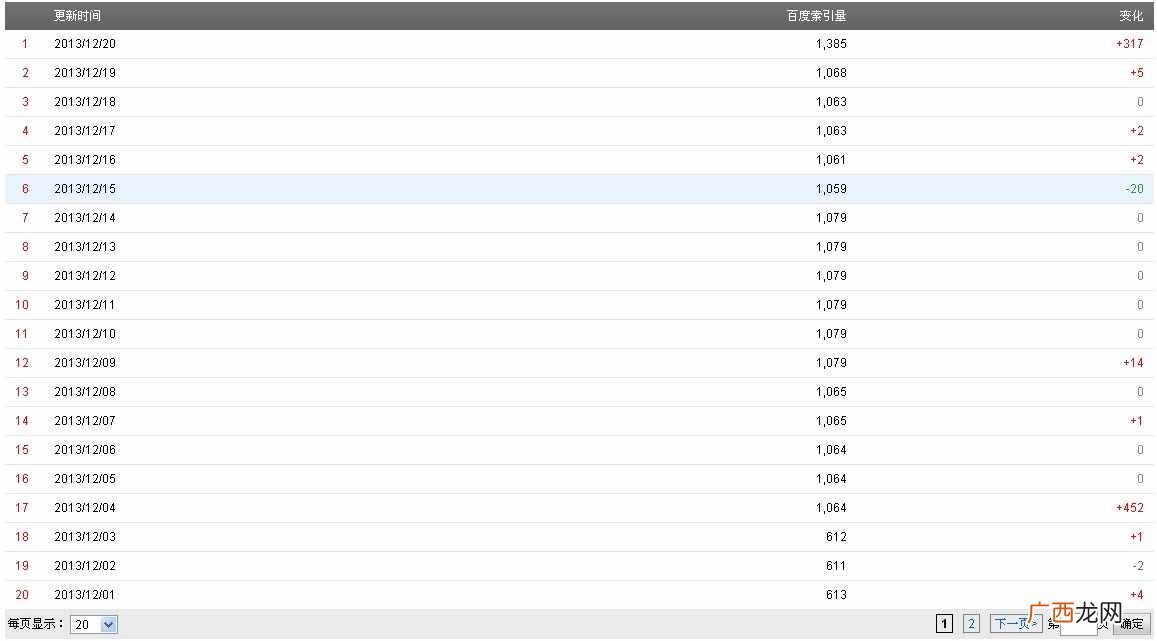Select the date 2013/12/07

[x=85, y=420]
